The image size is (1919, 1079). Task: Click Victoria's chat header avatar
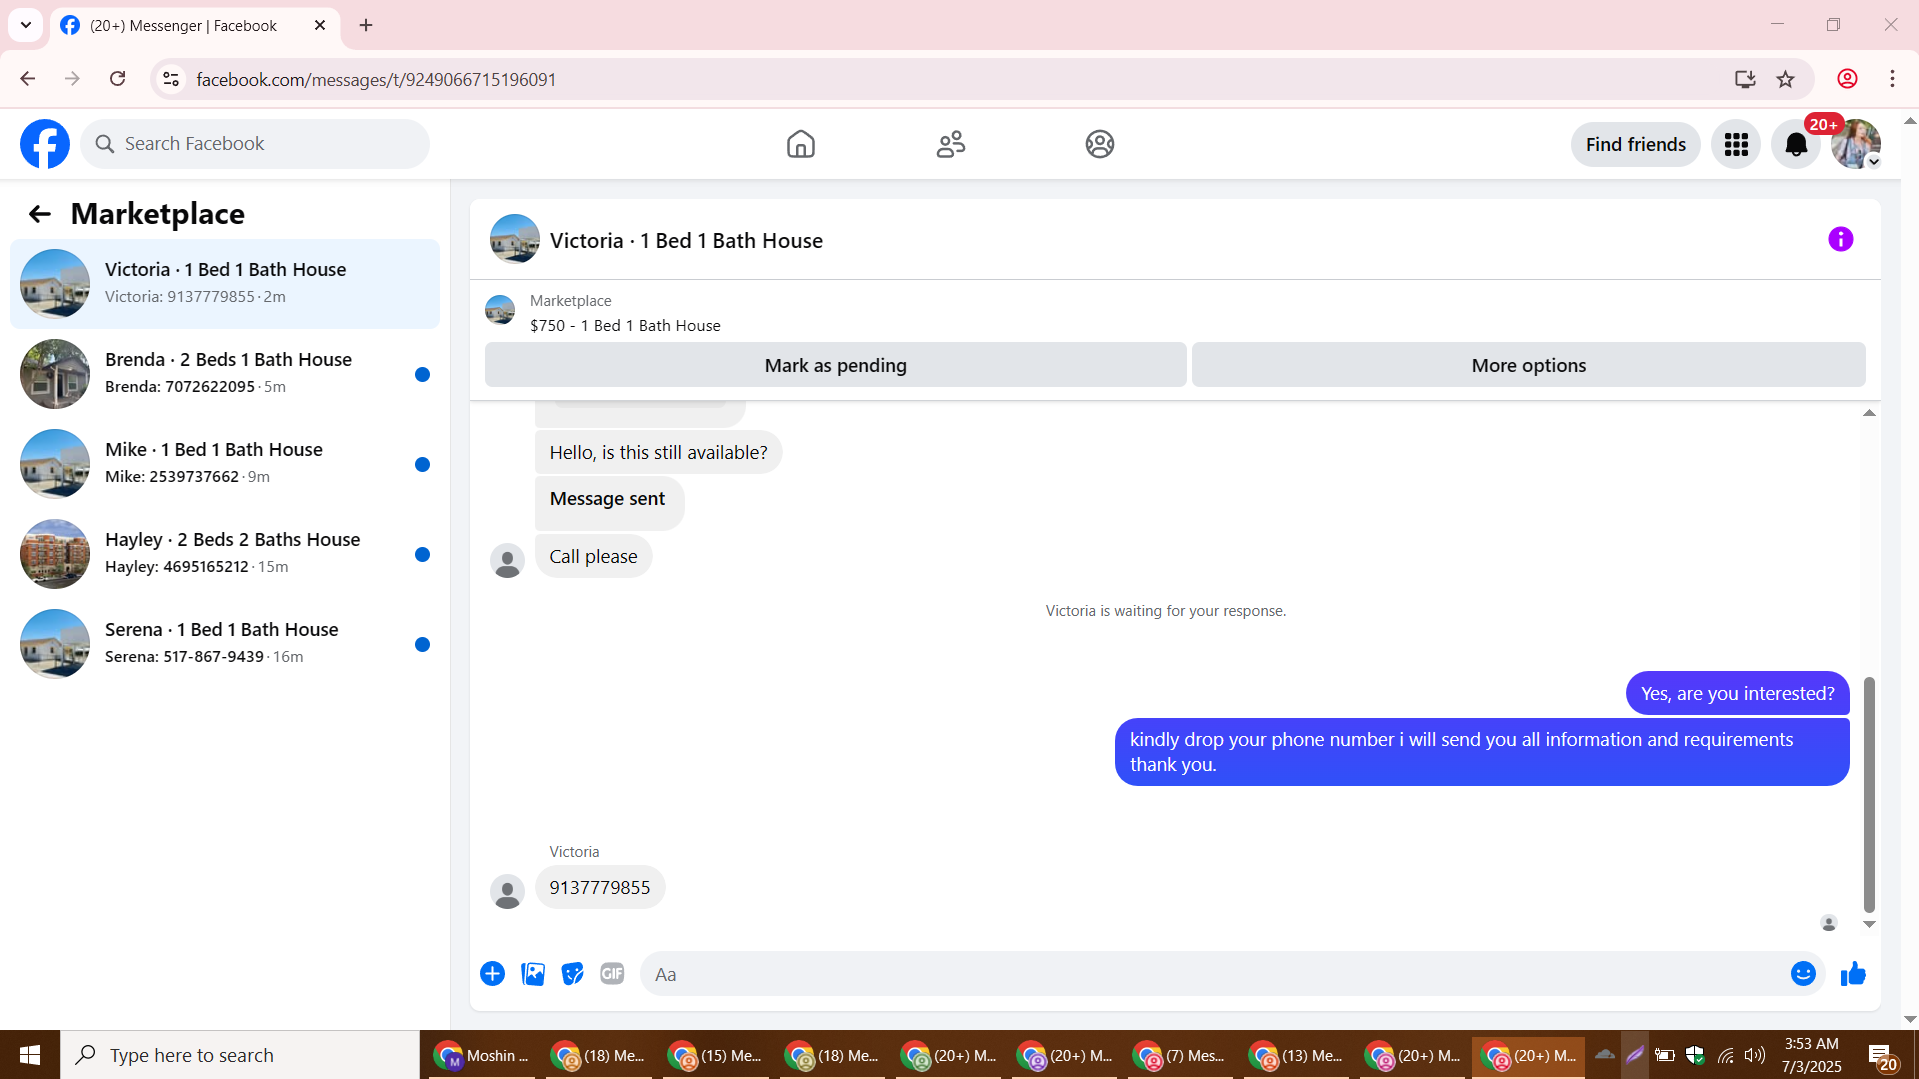coord(515,240)
